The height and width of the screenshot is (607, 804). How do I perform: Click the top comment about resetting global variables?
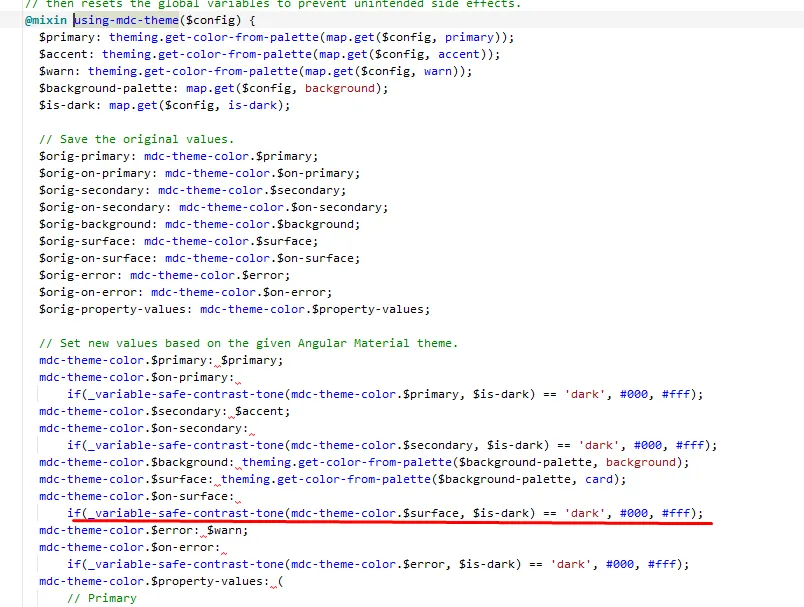pos(273,4)
